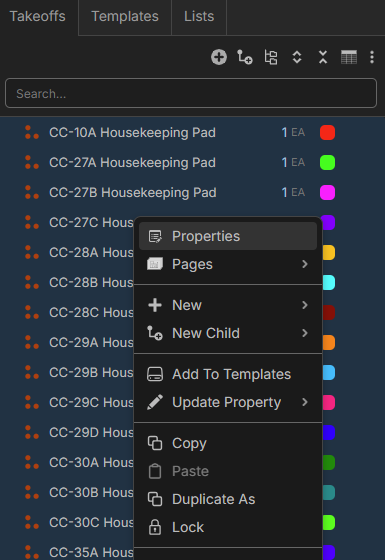385x560 pixels.
Task: Click the folder tree toolbar icon
Action: pos(271,57)
